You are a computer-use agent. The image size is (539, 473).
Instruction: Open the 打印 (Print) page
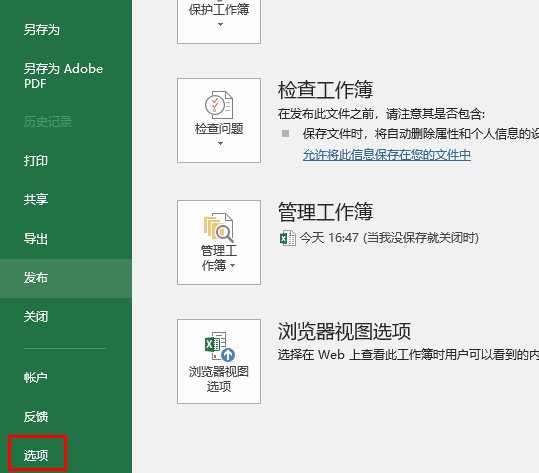[35, 161]
